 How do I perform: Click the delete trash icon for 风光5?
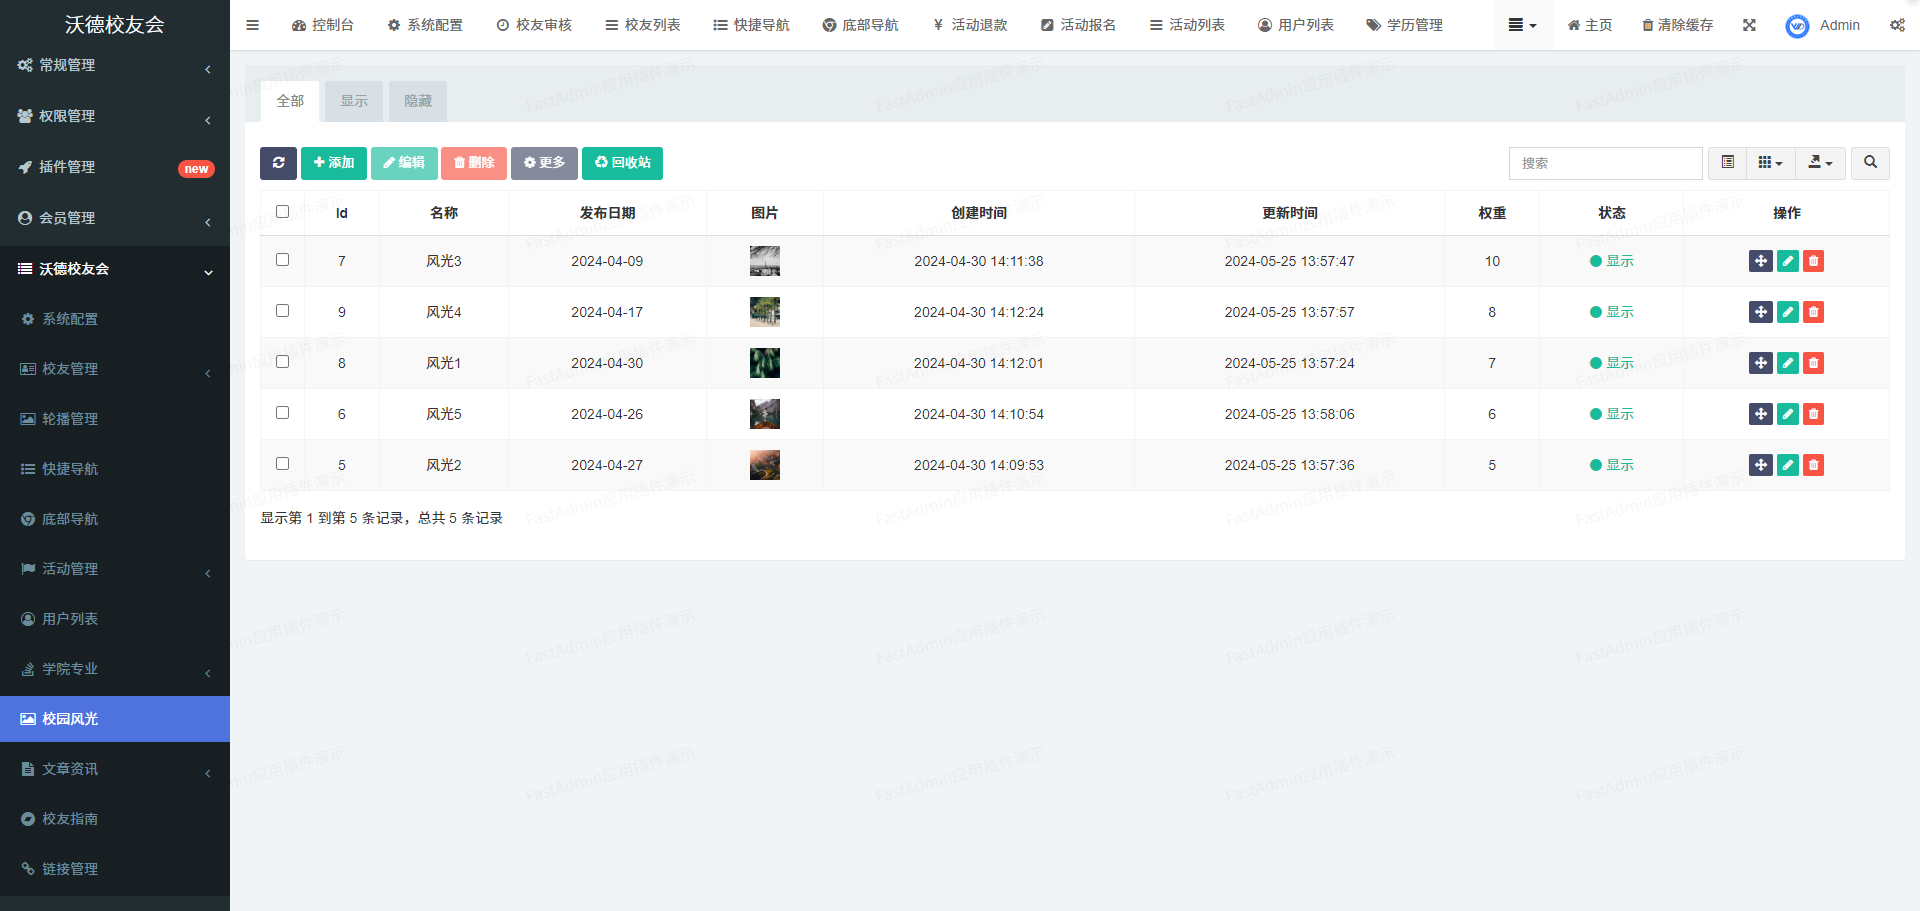(1813, 414)
